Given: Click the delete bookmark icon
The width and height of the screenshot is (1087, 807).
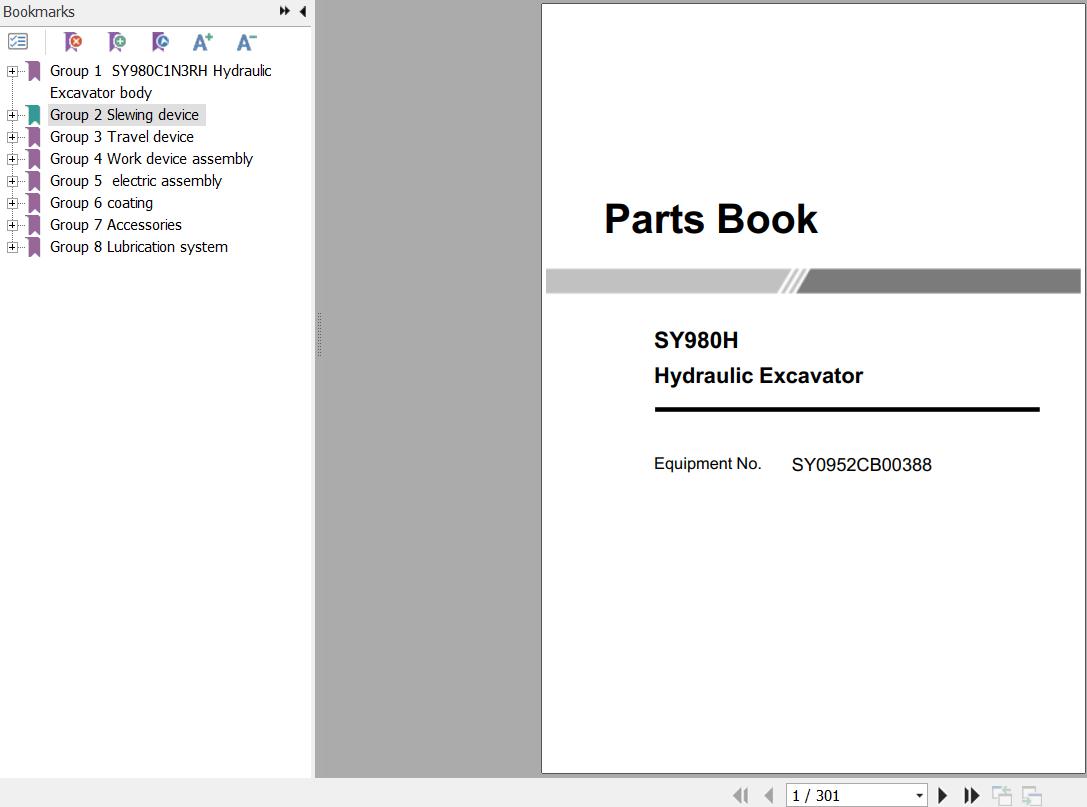Looking at the screenshot, I should (73, 42).
